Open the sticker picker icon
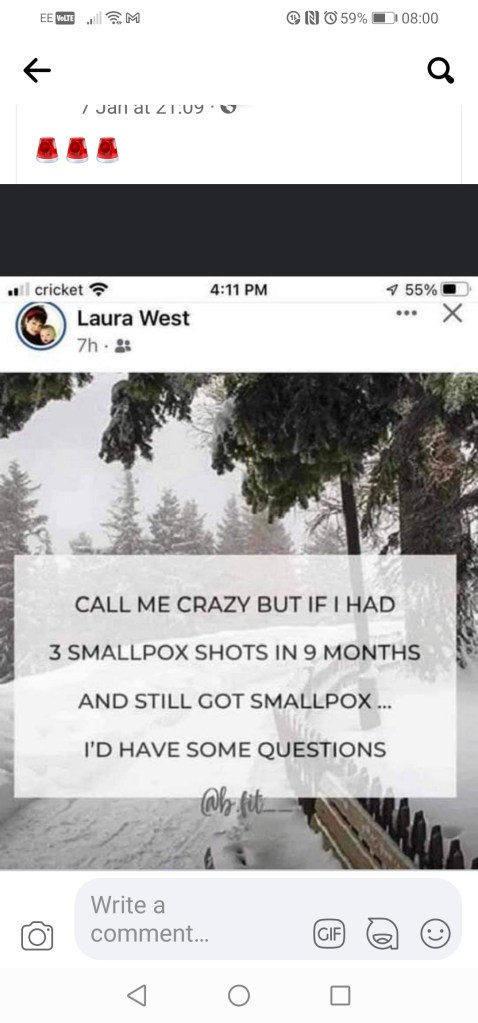The image size is (478, 1023). pos(383,934)
